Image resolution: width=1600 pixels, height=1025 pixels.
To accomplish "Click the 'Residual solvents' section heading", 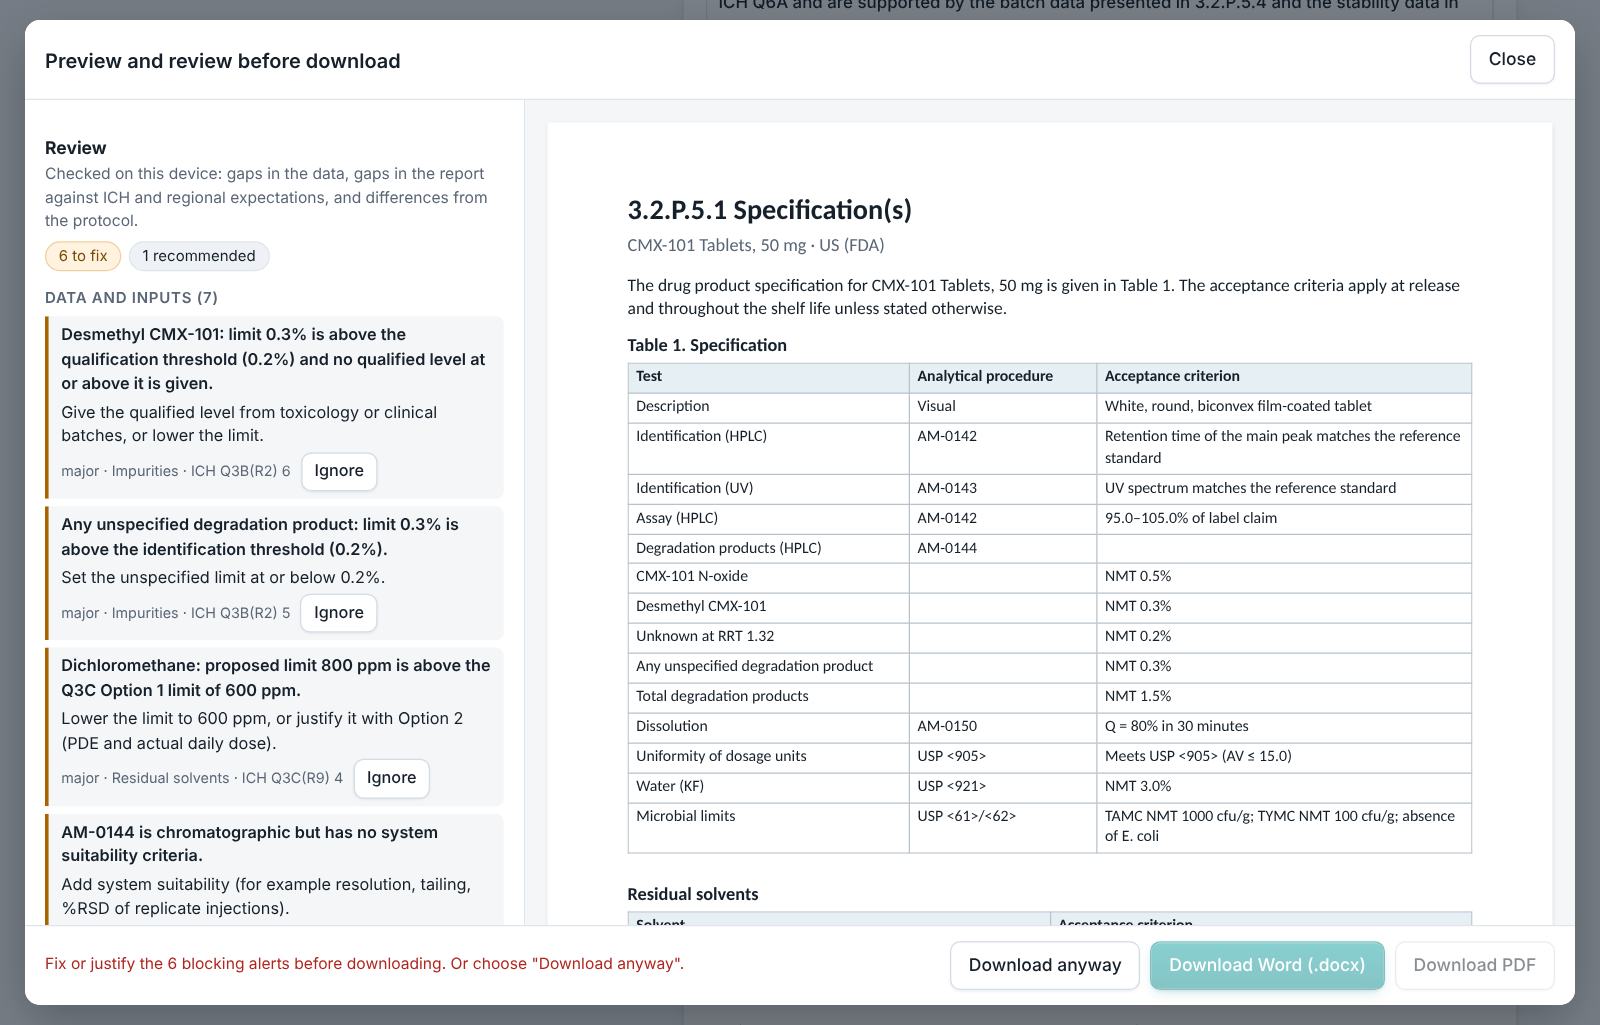I will (693, 894).
